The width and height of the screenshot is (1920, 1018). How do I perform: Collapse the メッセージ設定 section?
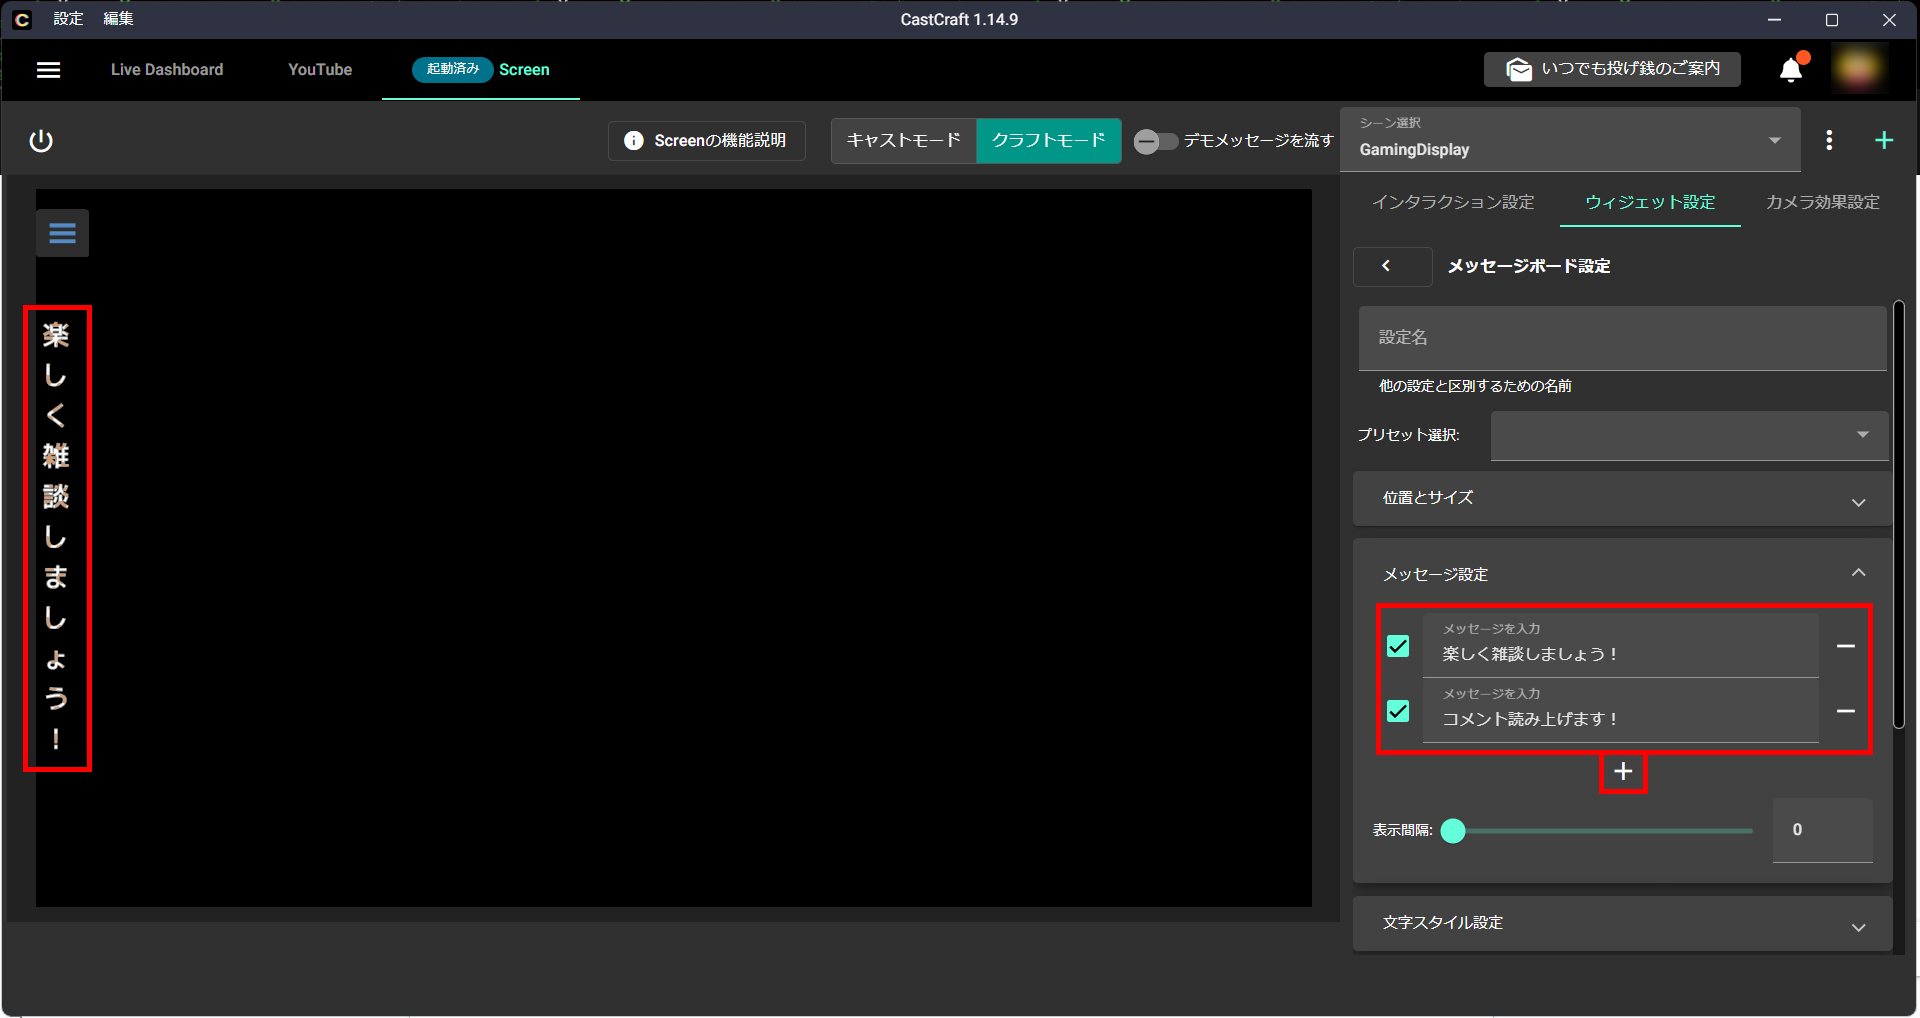(x=1622, y=574)
